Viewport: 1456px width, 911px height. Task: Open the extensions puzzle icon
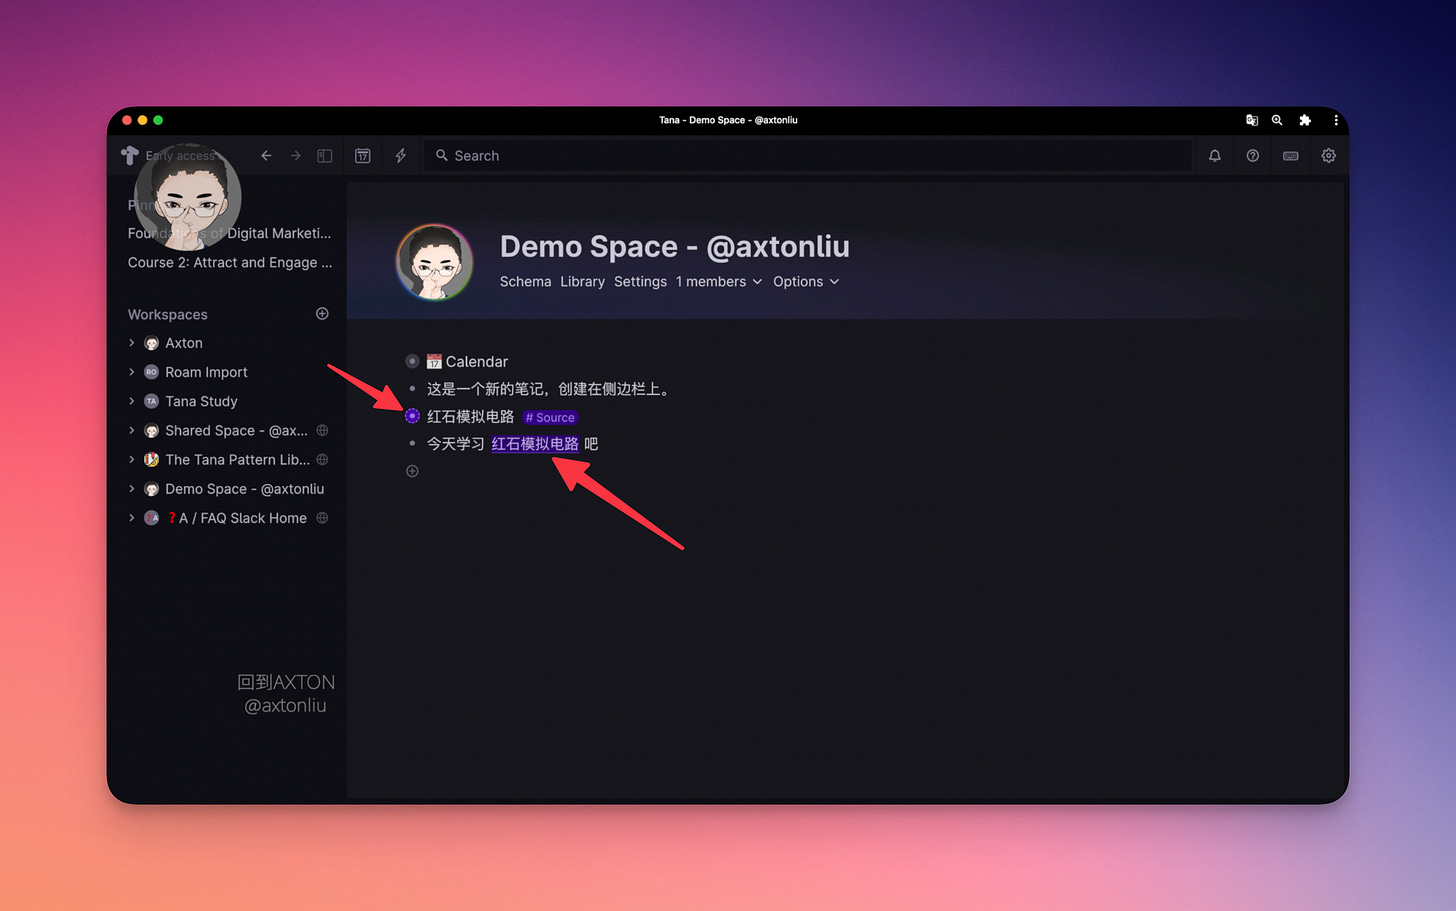1305,120
